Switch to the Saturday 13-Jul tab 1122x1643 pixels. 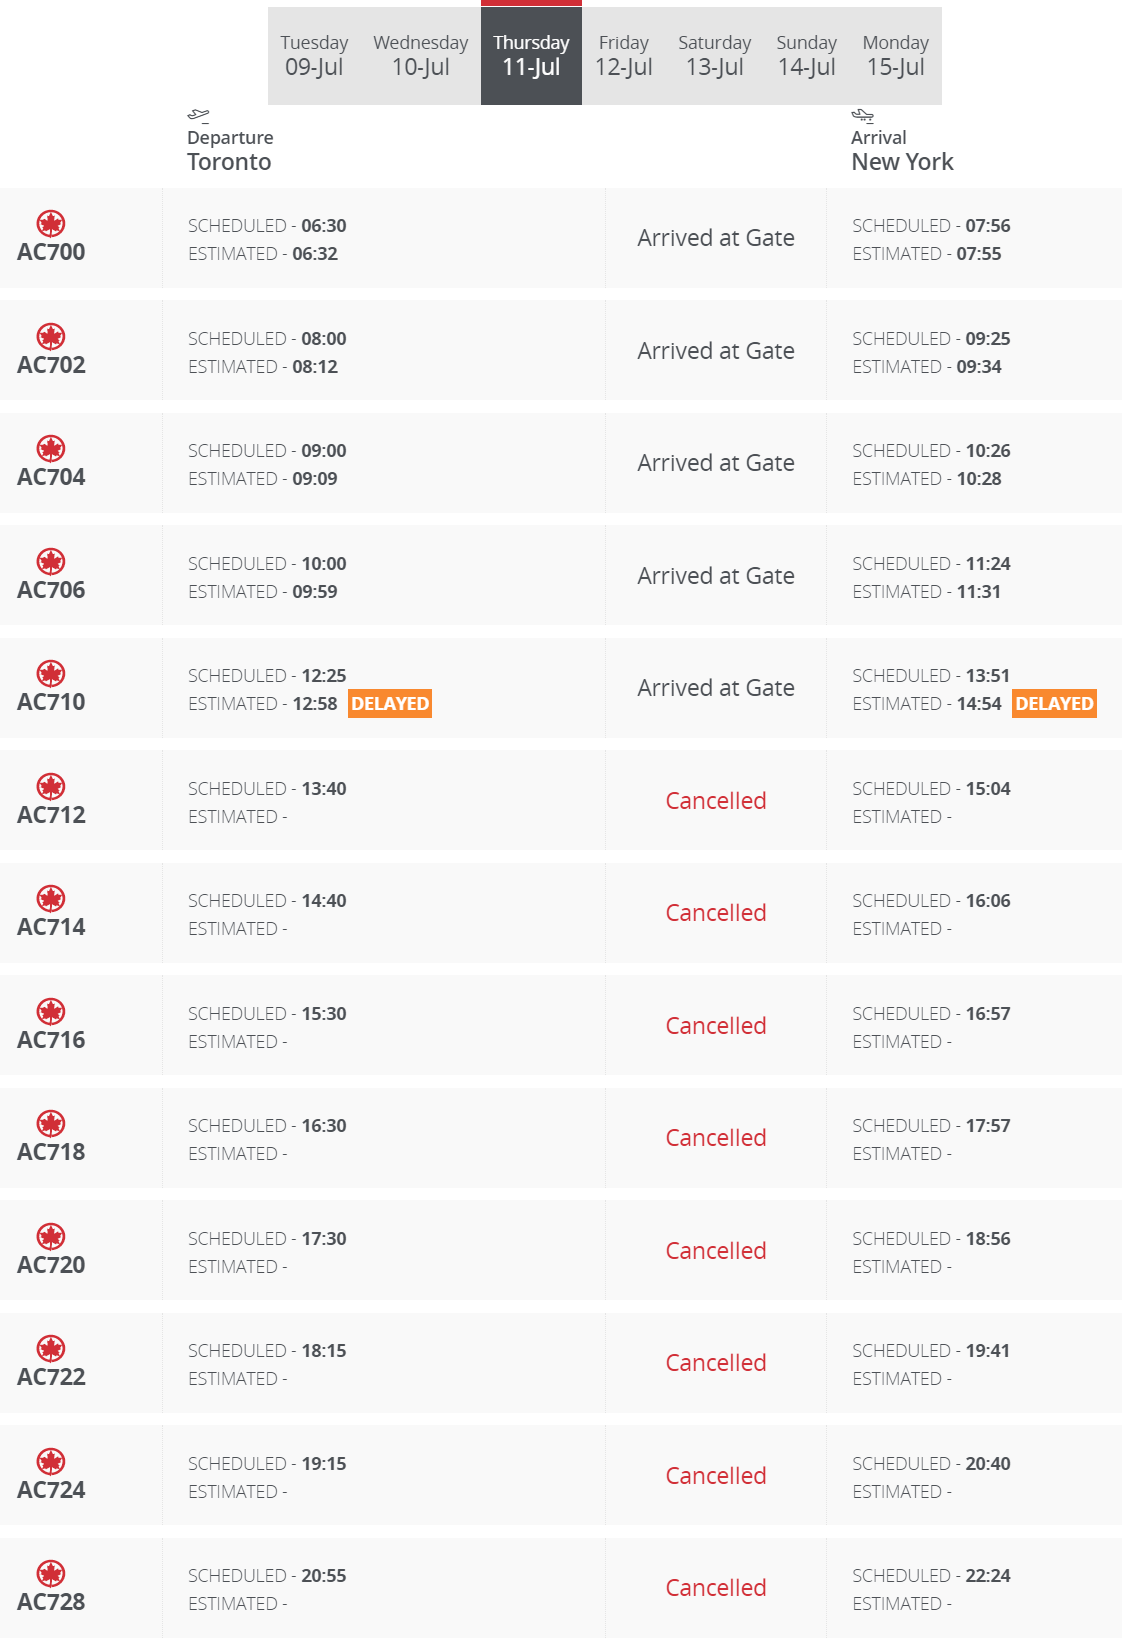click(x=715, y=56)
